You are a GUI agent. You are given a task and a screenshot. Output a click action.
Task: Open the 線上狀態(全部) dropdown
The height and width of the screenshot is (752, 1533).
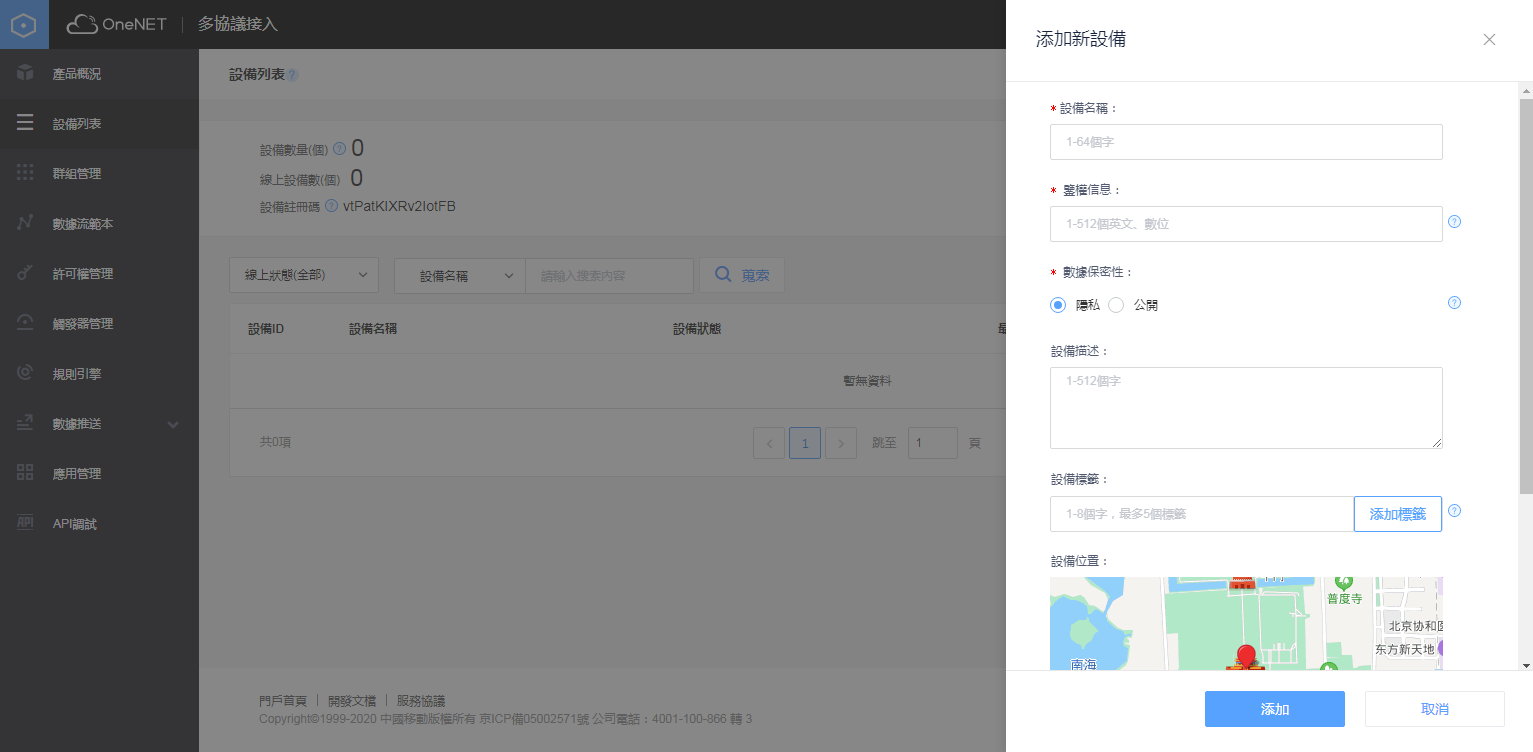(x=304, y=275)
